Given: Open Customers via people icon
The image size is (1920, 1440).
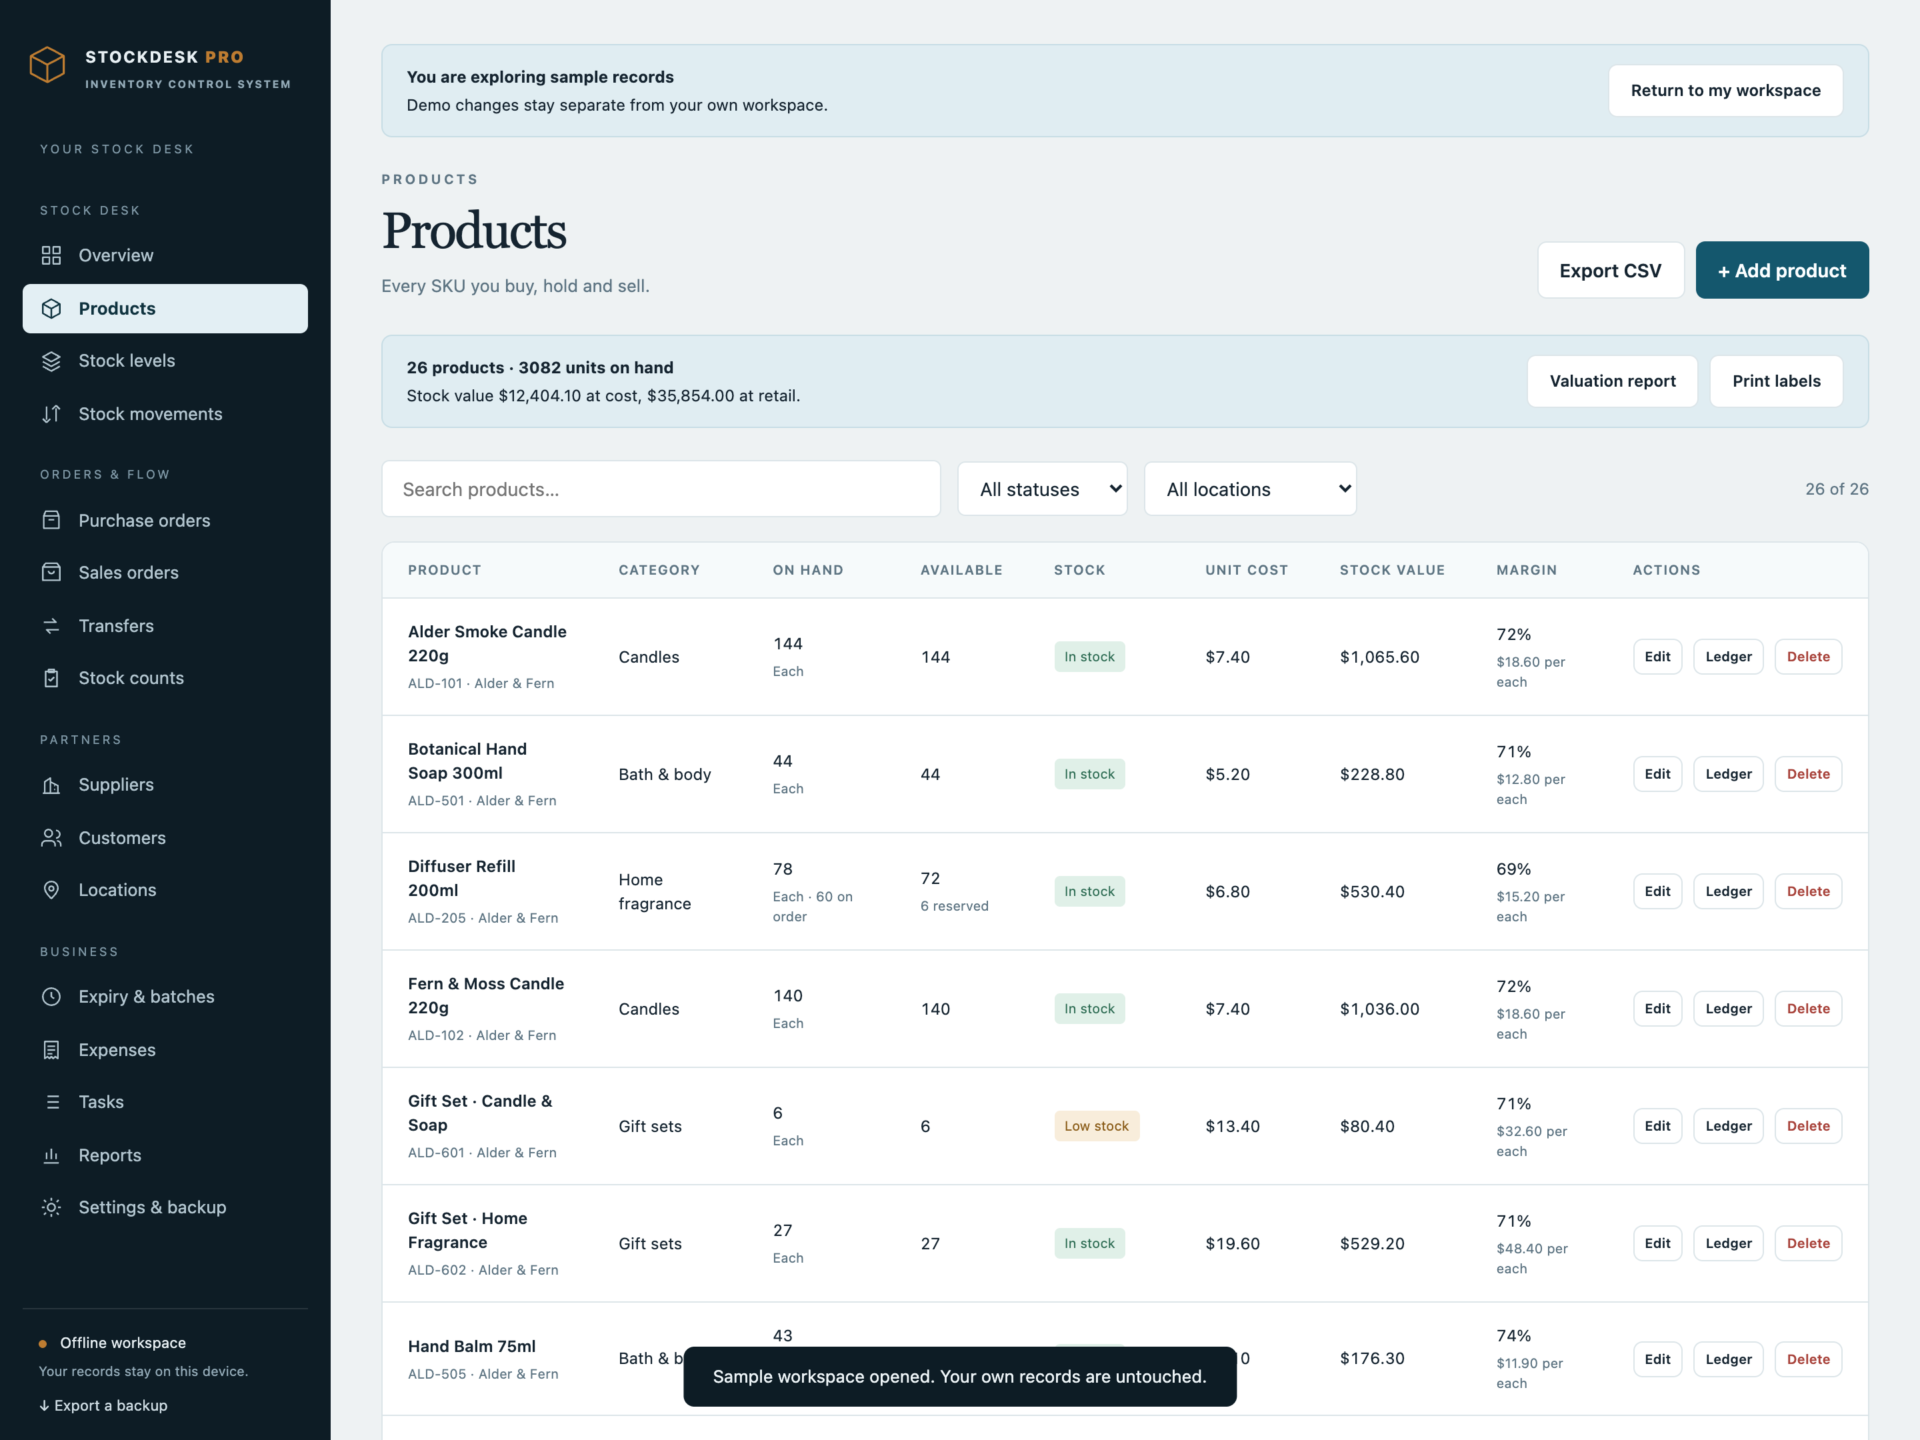Looking at the screenshot, I should [x=51, y=838].
